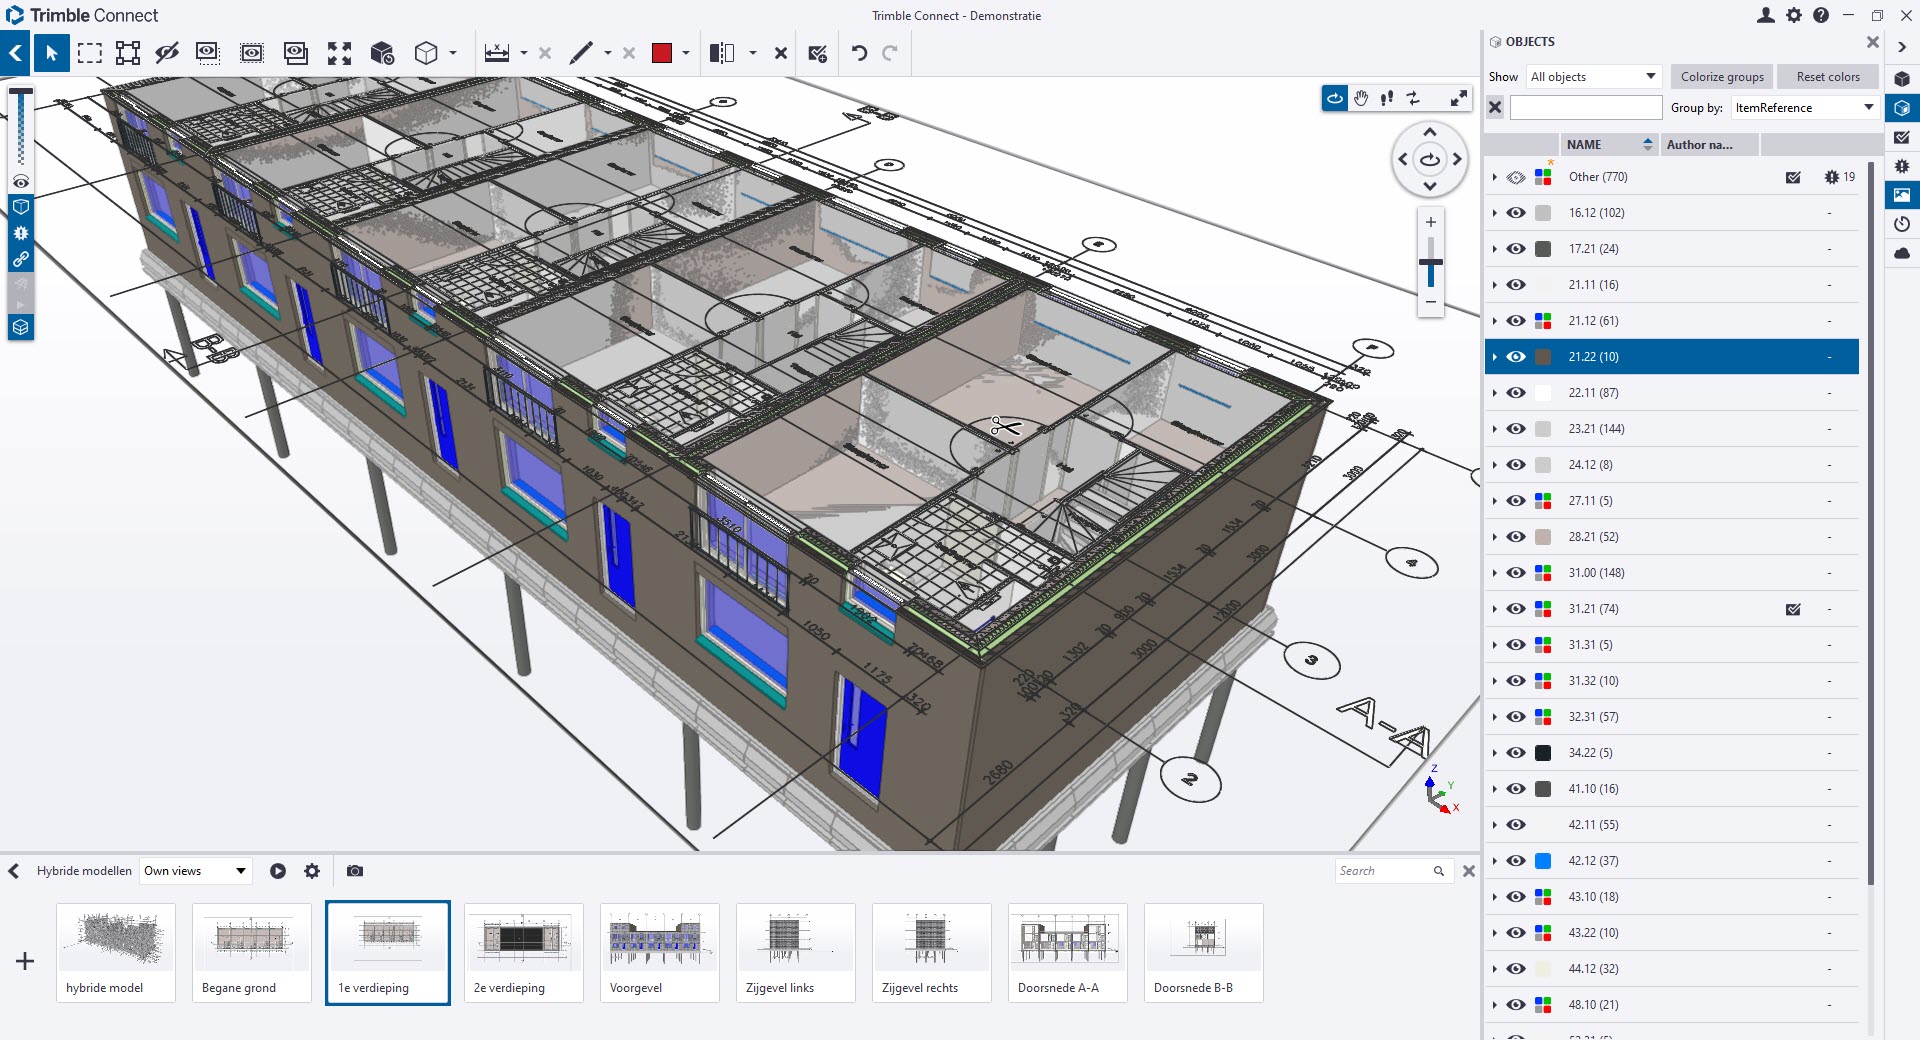Click the clip plane tool icon

pyautogui.click(x=722, y=53)
